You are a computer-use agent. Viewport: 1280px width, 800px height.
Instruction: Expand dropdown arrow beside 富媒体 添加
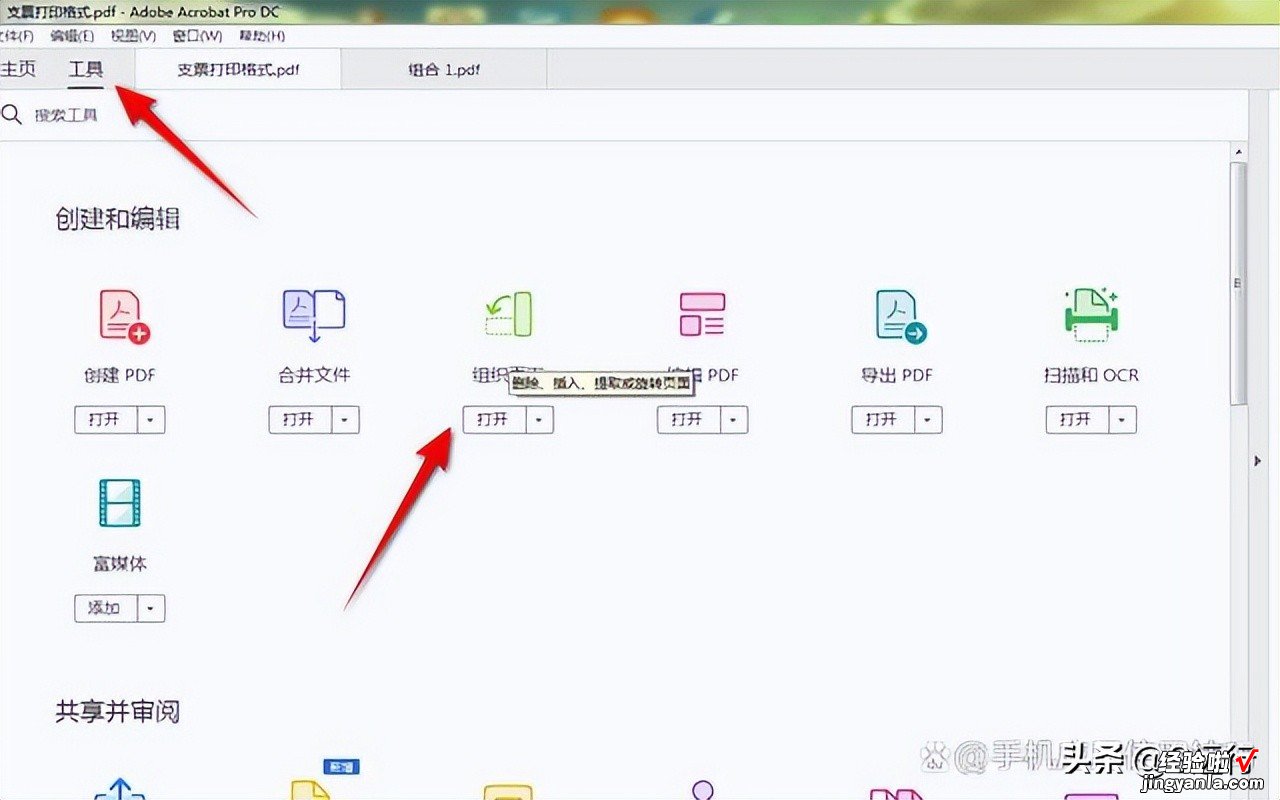click(150, 608)
